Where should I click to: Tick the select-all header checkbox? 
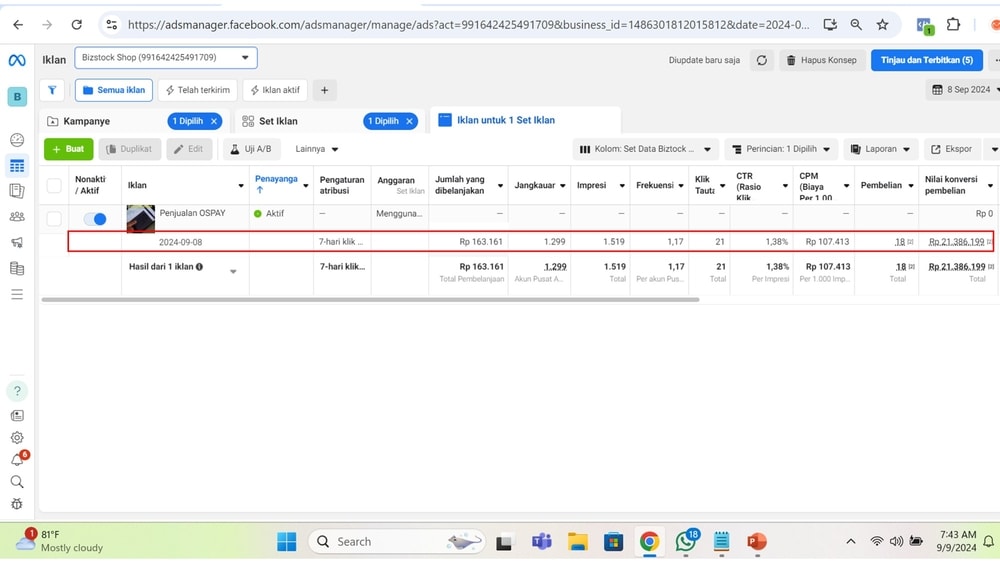(x=54, y=185)
